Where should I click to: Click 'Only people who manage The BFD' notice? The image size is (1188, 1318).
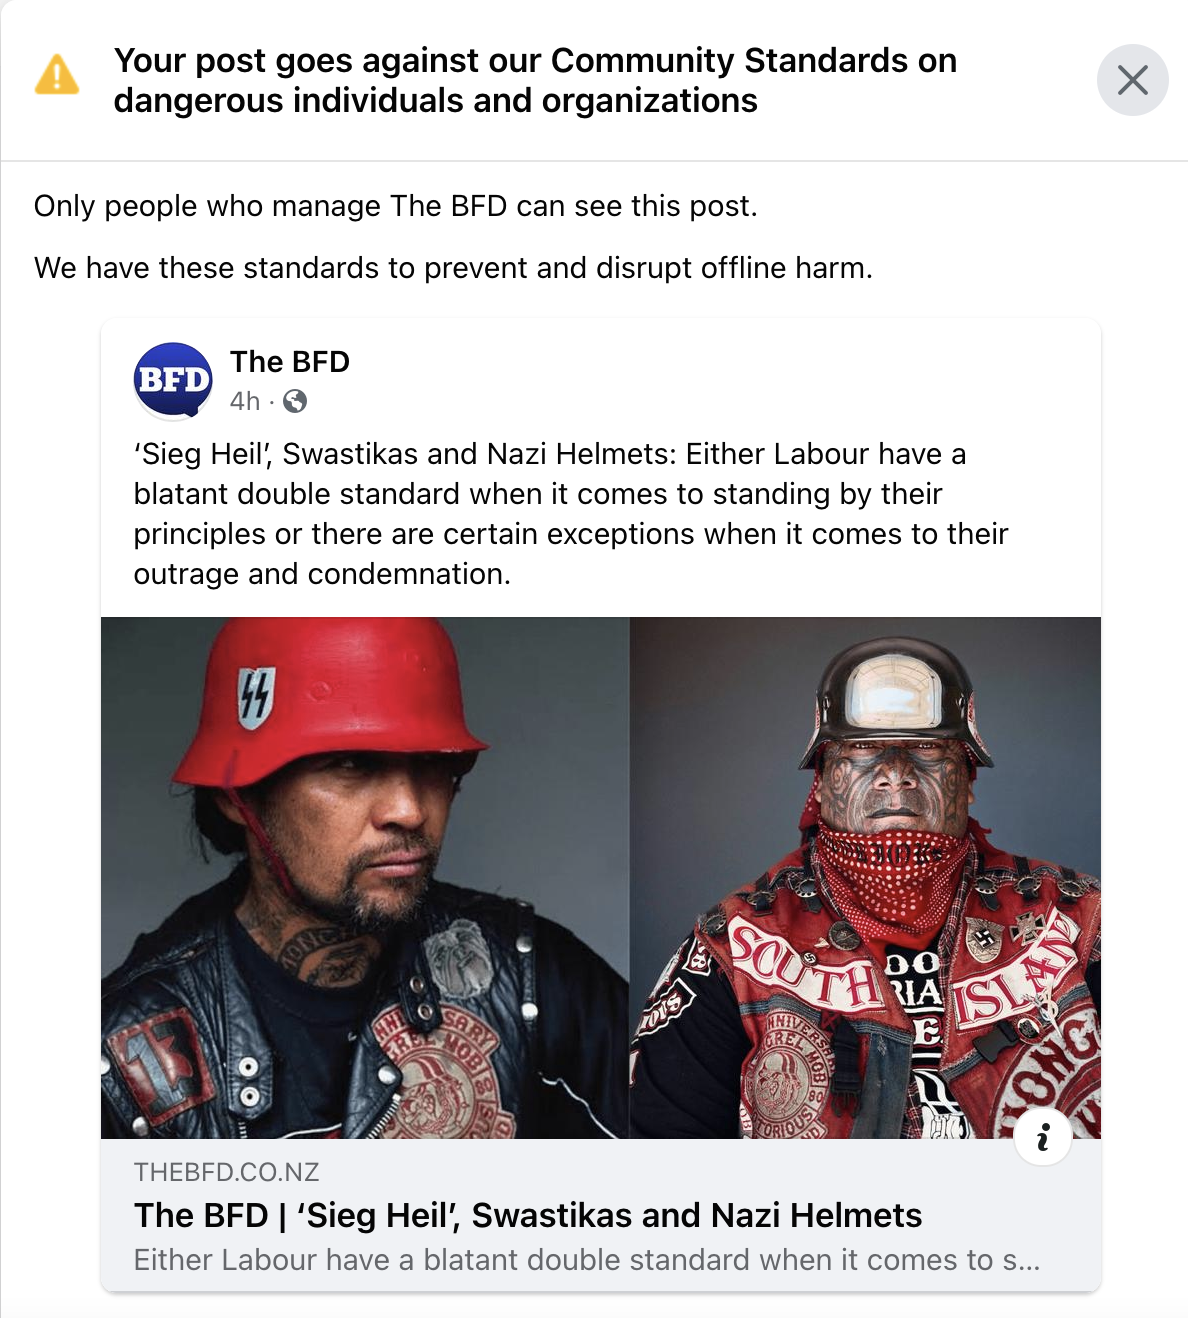point(396,206)
